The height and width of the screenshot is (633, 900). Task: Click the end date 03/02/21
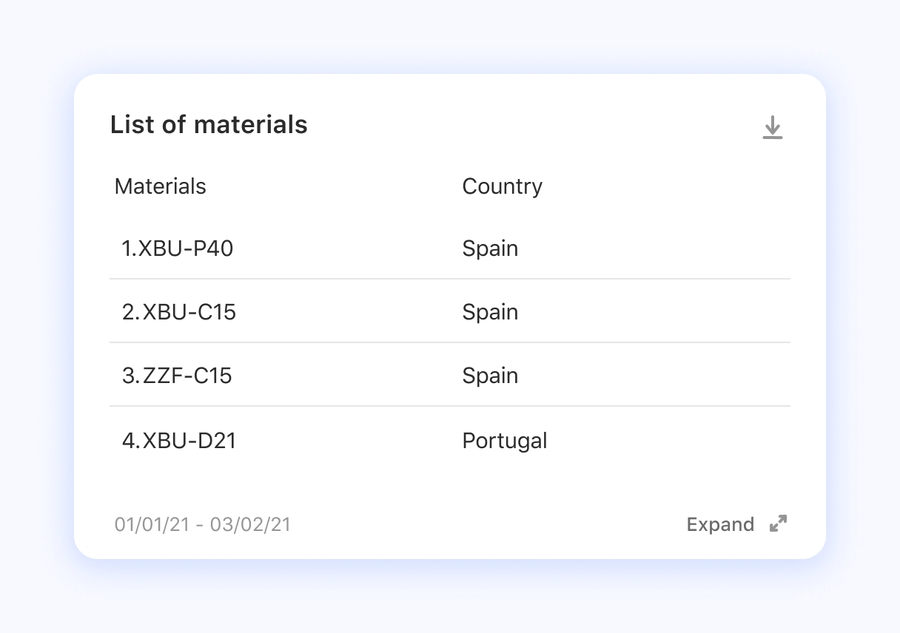point(250,524)
